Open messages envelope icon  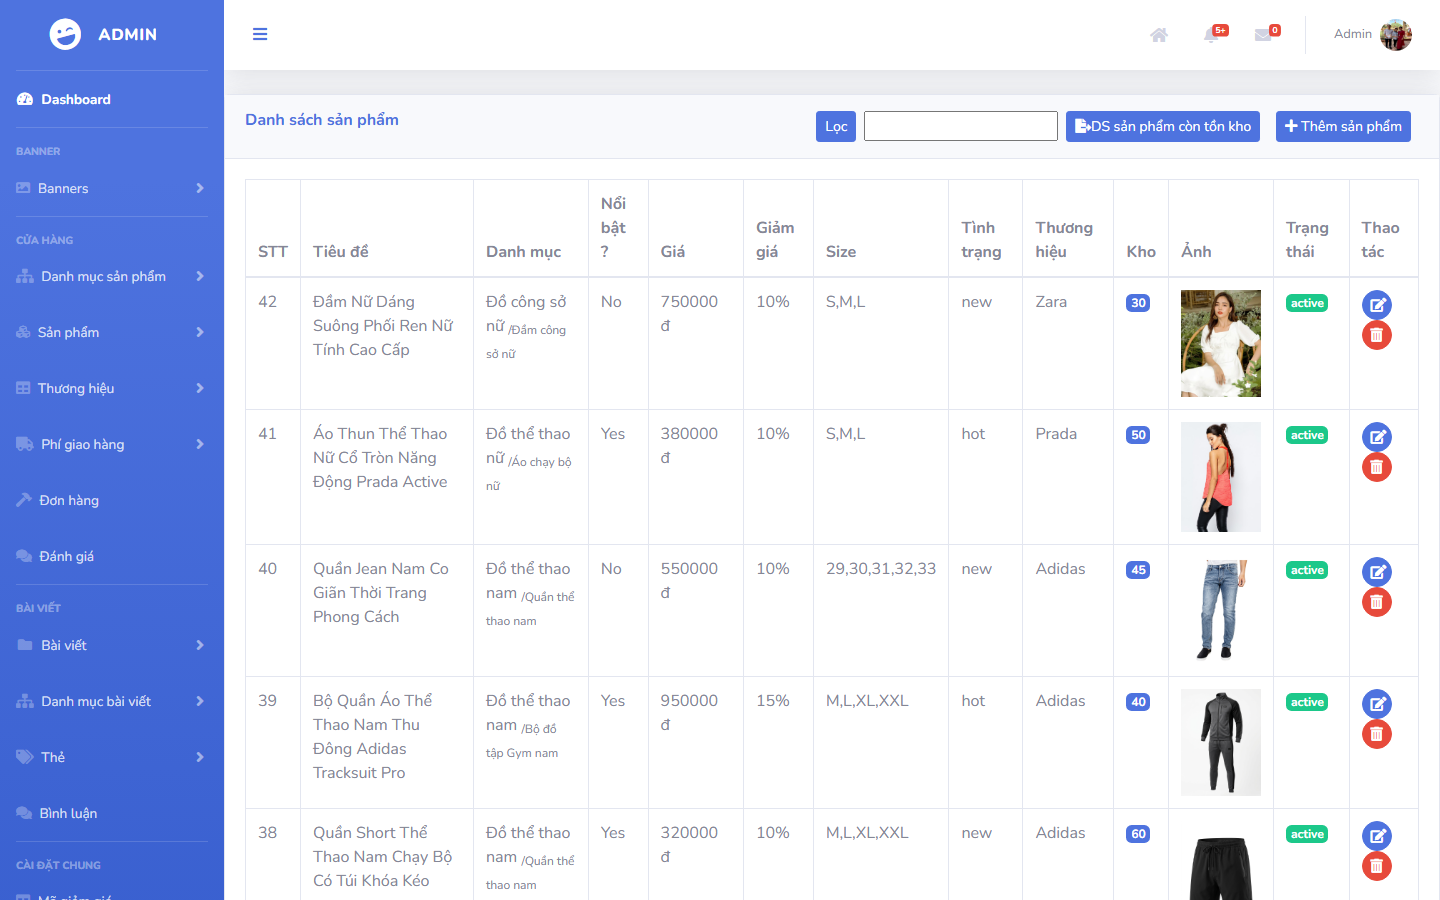pos(1265,34)
